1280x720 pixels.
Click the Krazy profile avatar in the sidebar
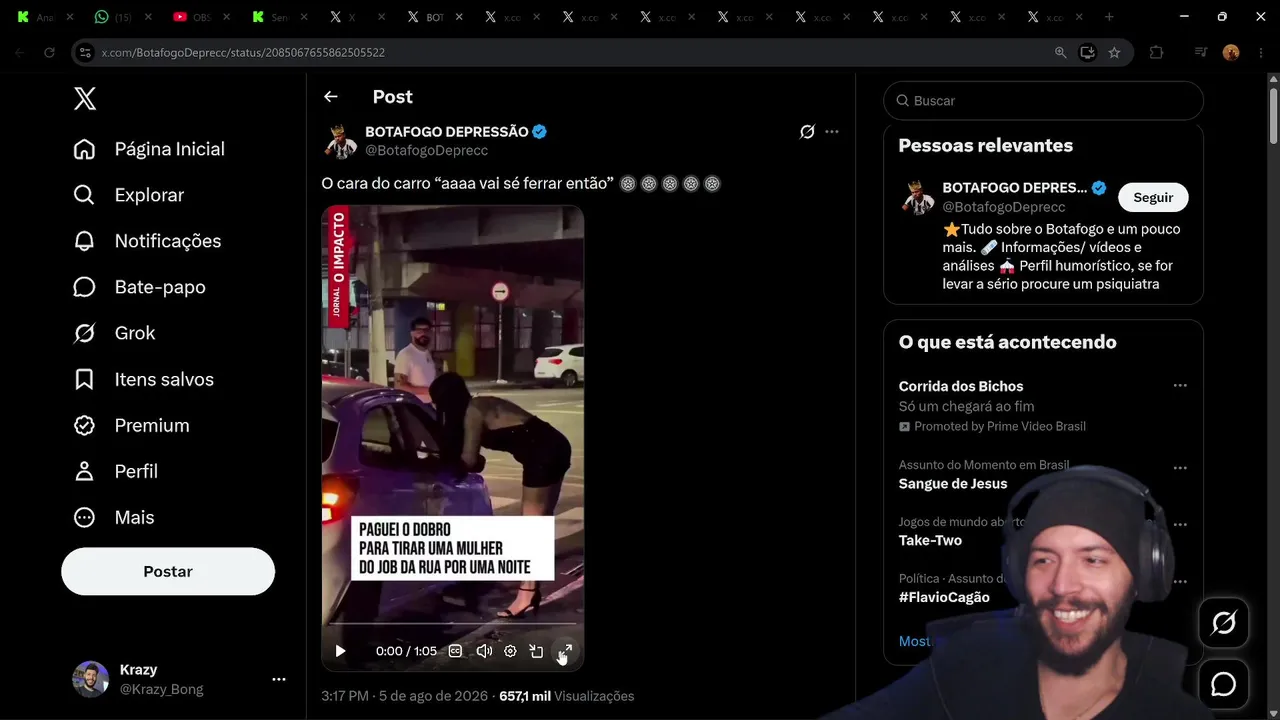[90, 679]
